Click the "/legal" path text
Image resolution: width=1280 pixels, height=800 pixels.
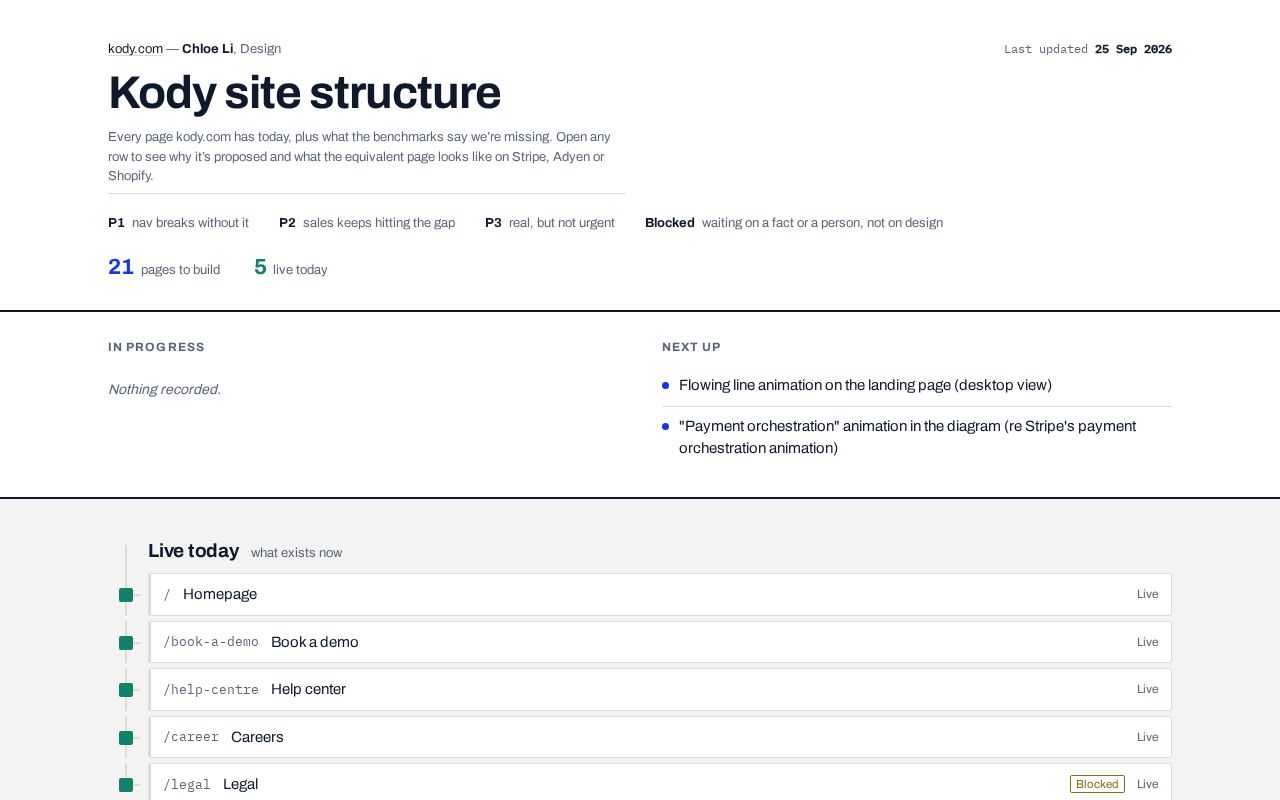[187, 784]
